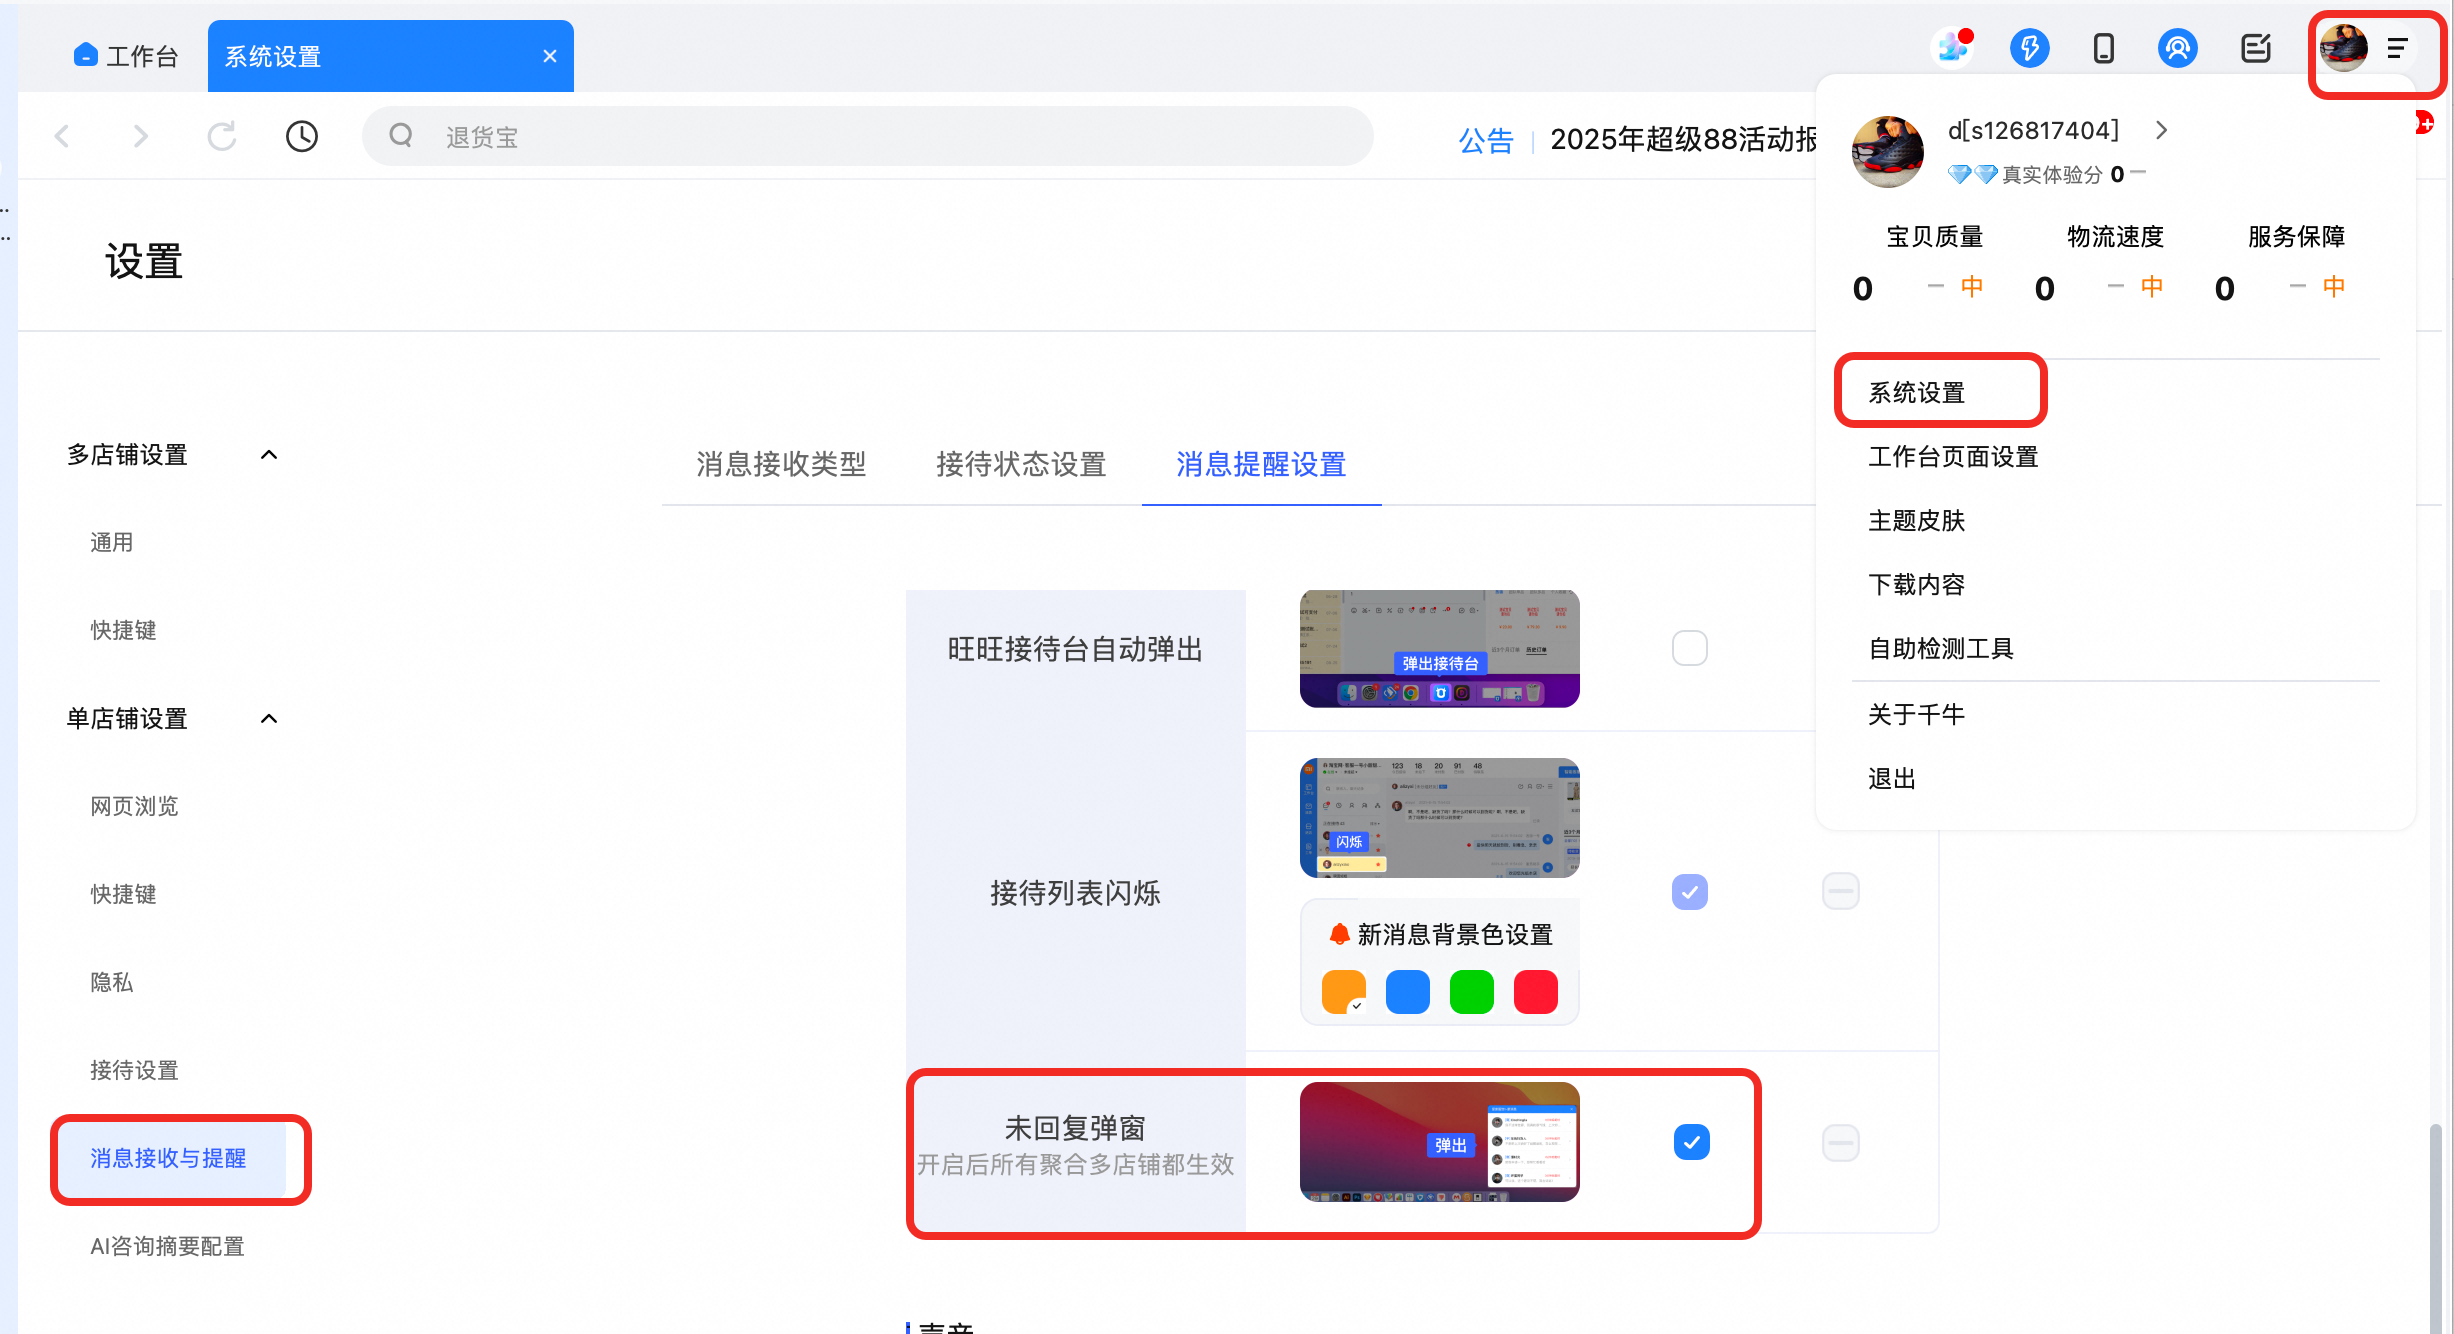
Task: Open 自助检测工具 menu item
Action: [x=1940, y=649]
